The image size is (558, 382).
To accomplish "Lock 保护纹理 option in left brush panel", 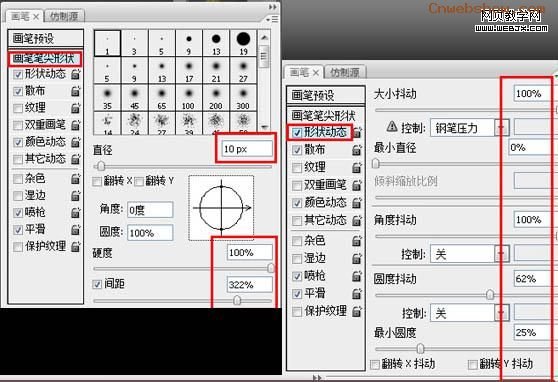I will [x=75, y=246].
